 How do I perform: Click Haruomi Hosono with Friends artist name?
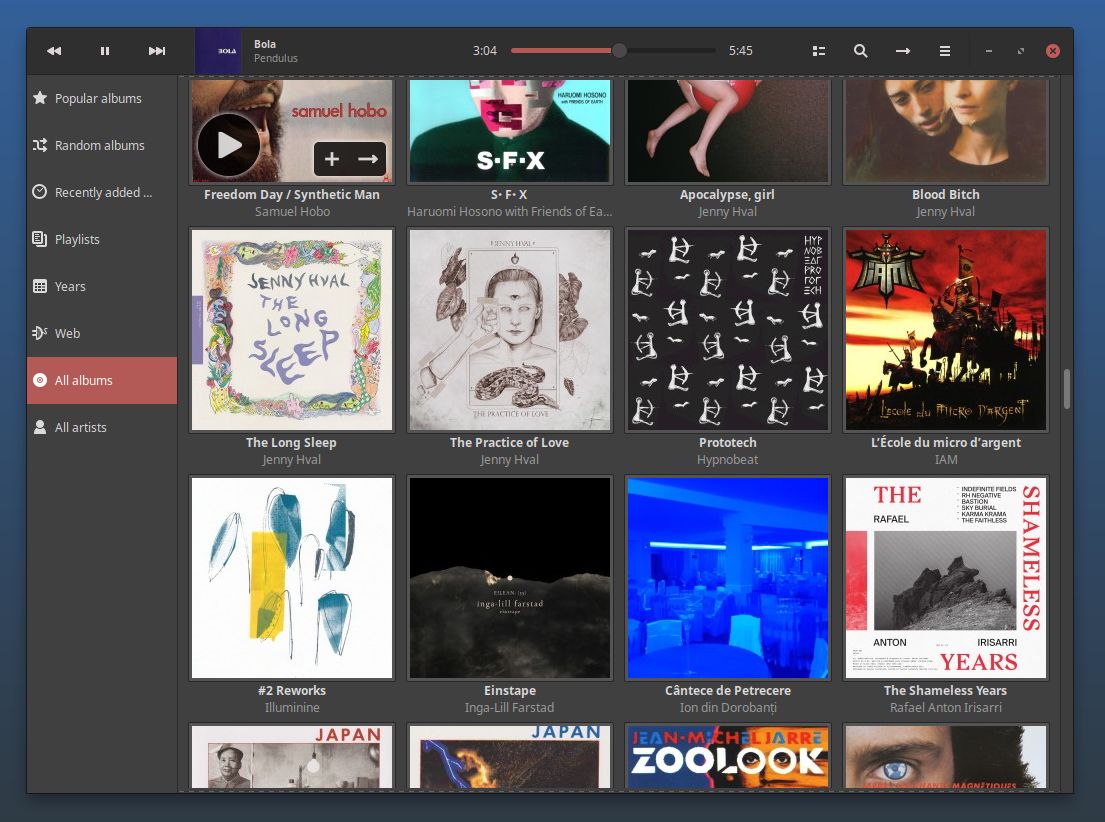[510, 211]
